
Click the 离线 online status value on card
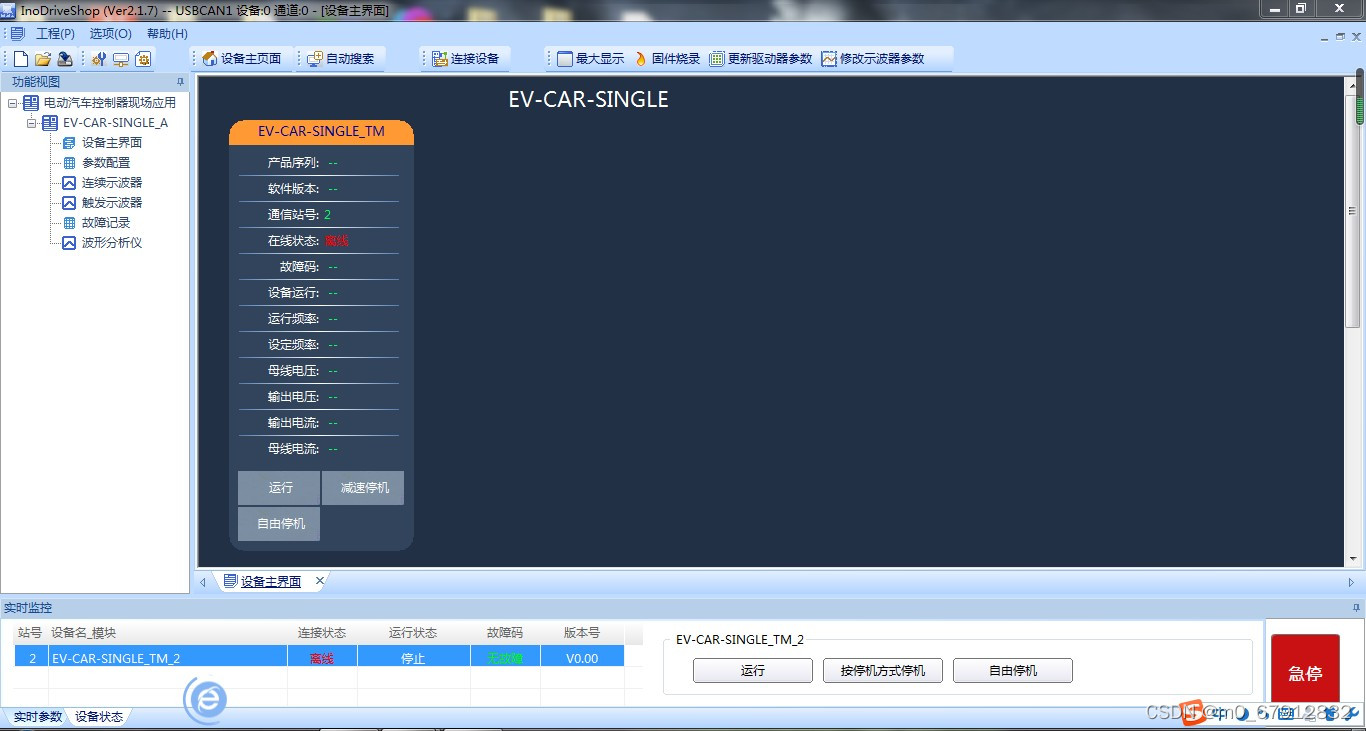point(337,241)
